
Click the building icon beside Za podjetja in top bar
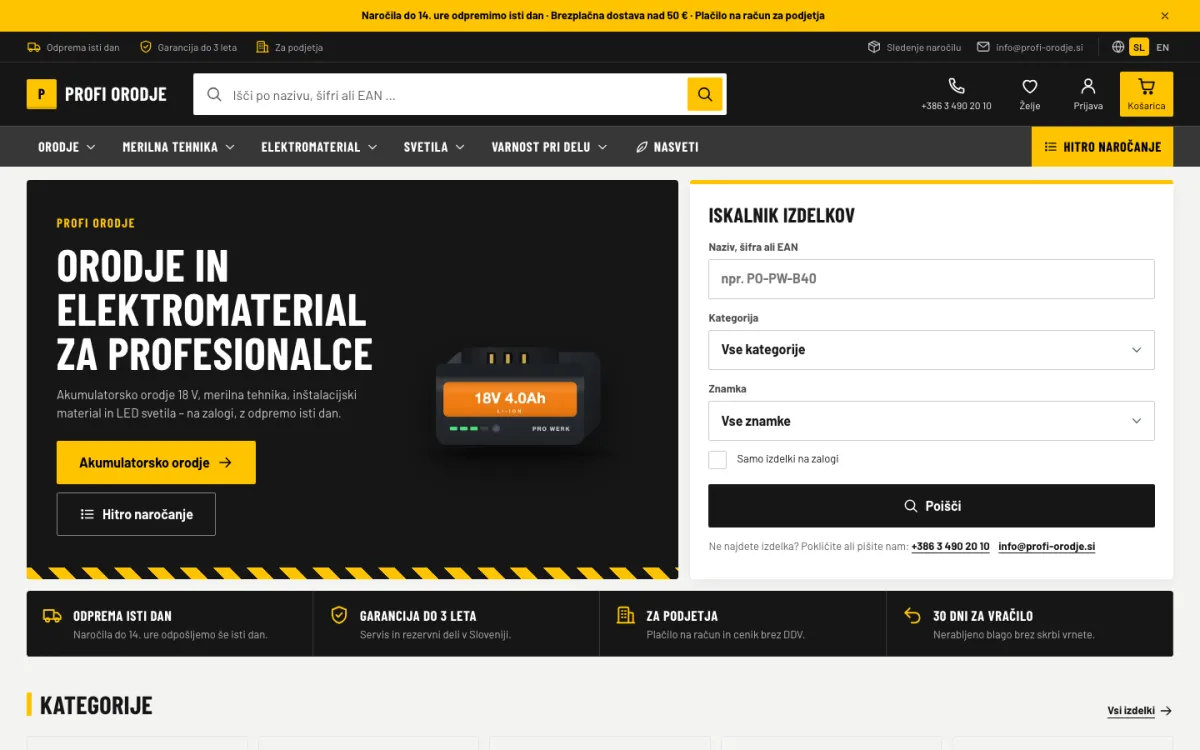(262, 47)
